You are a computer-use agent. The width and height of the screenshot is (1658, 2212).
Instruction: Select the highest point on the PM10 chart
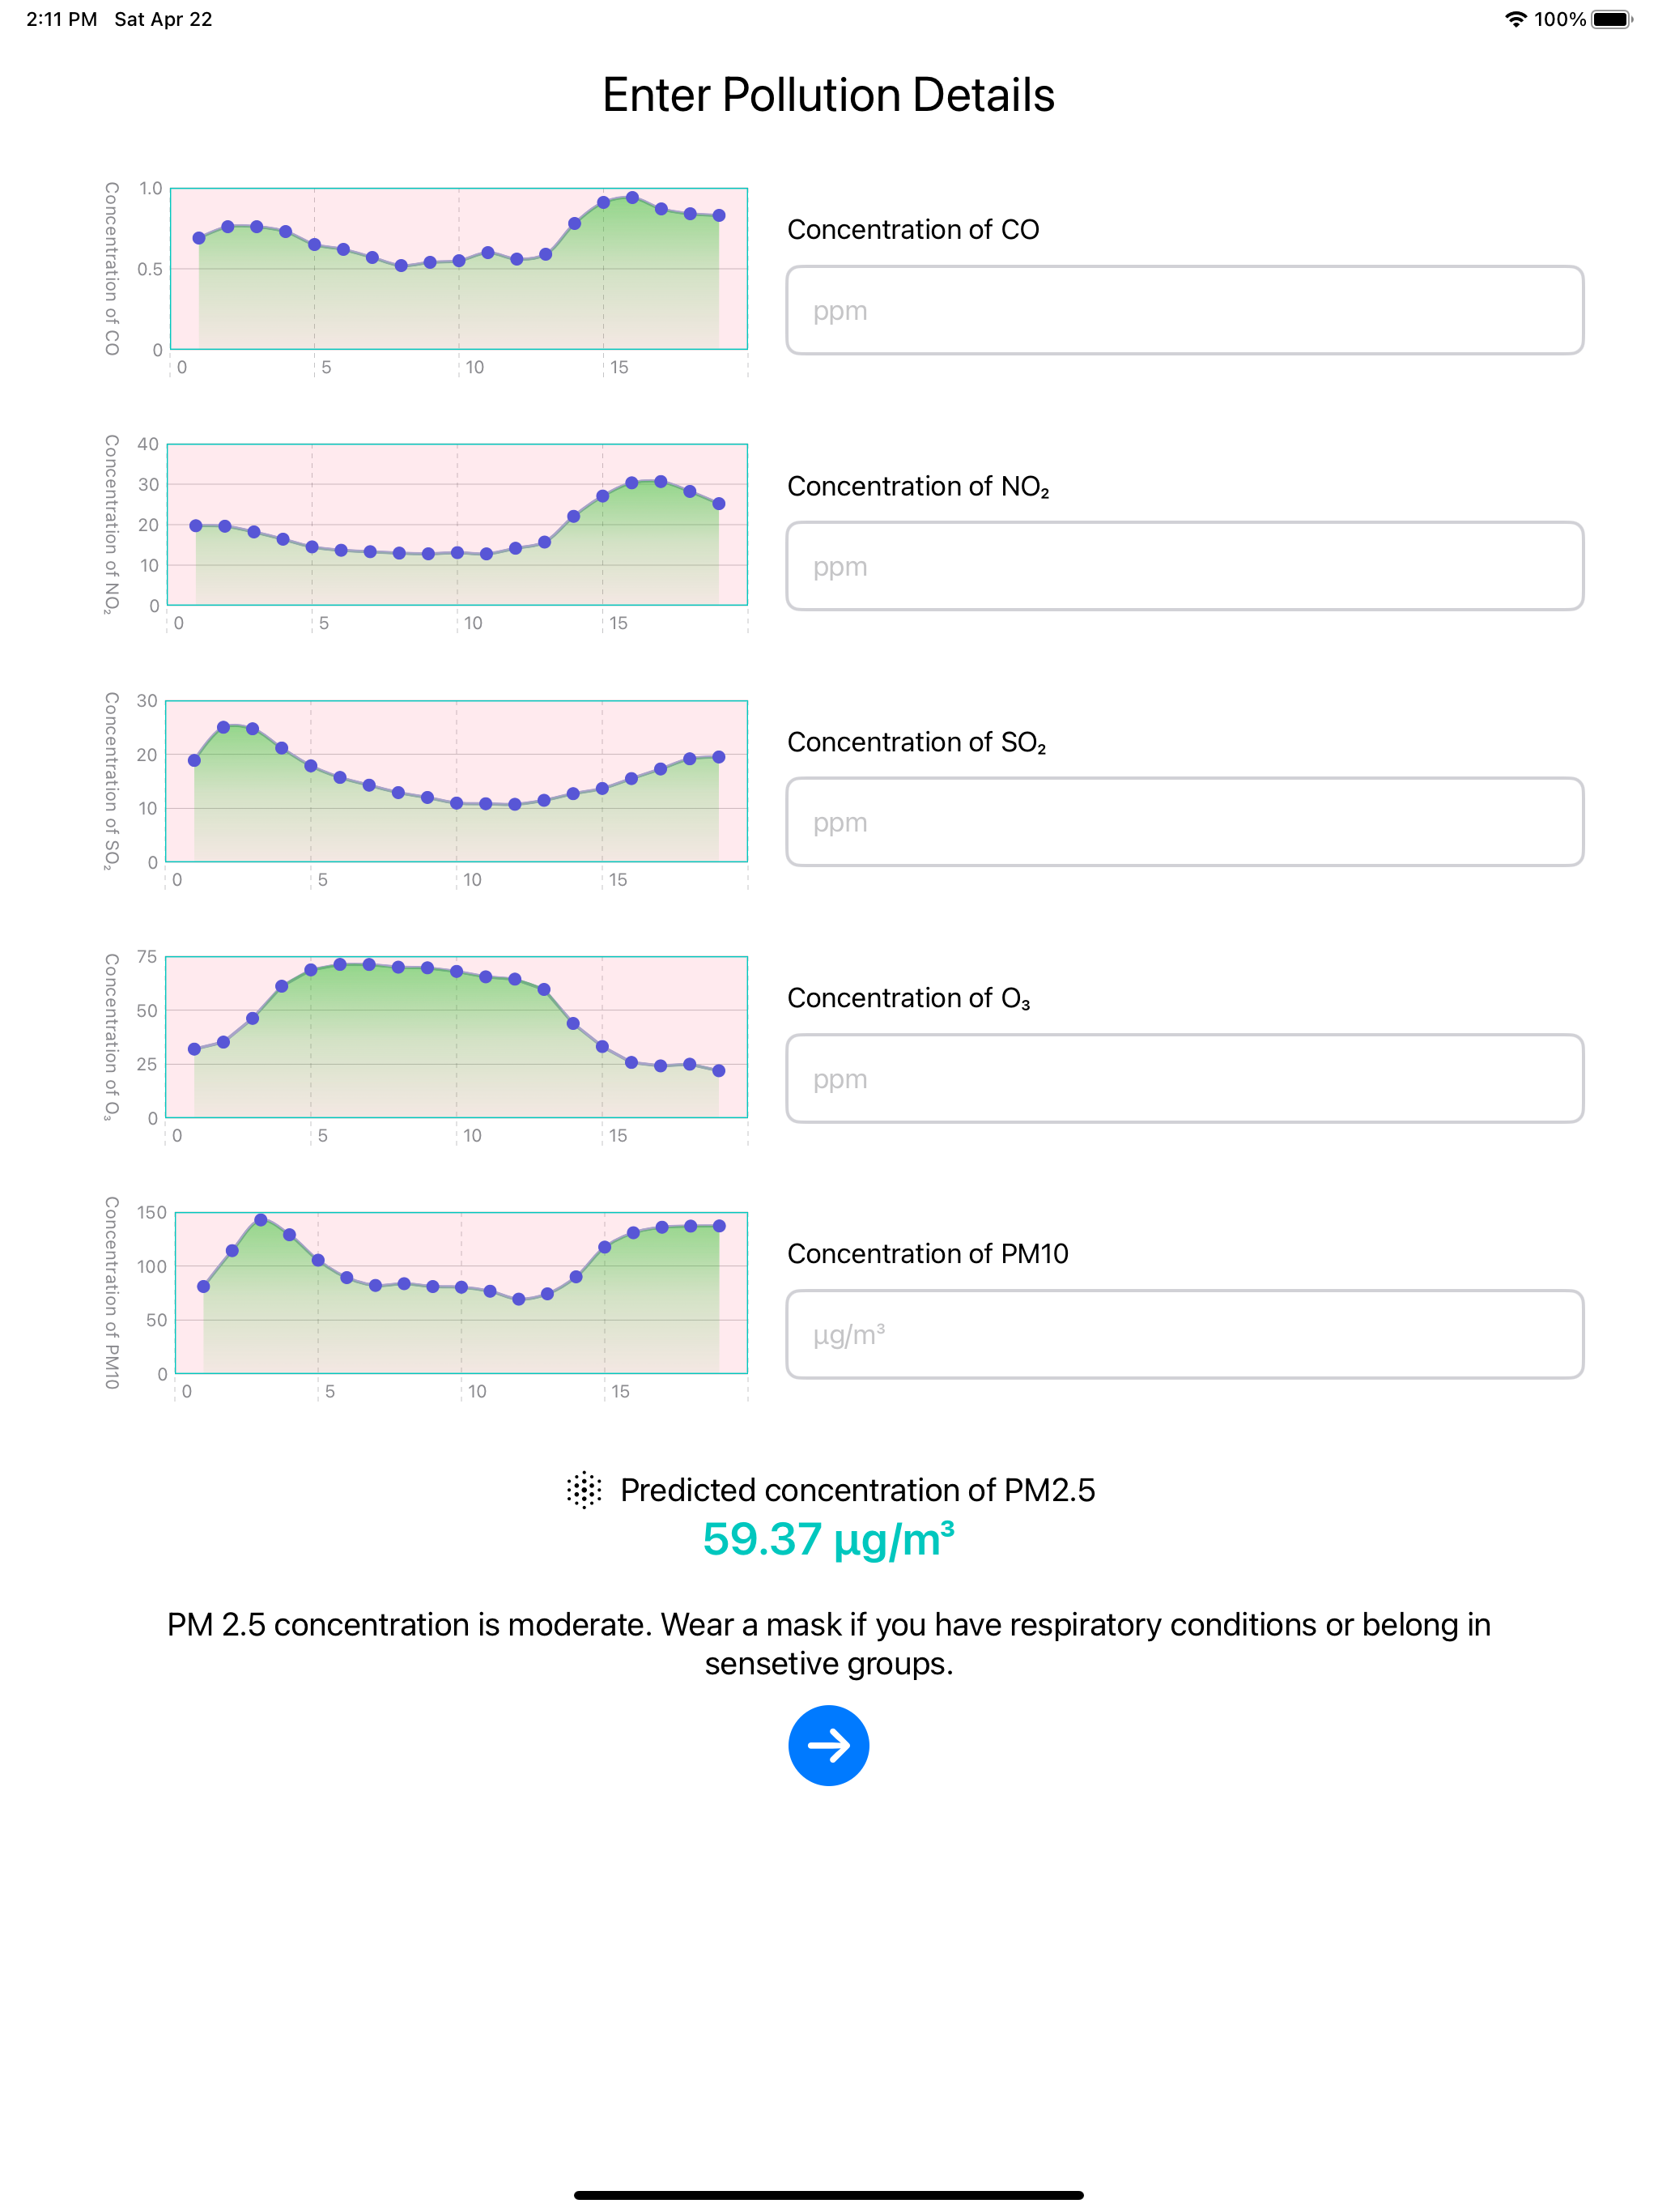click(261, 1220)
